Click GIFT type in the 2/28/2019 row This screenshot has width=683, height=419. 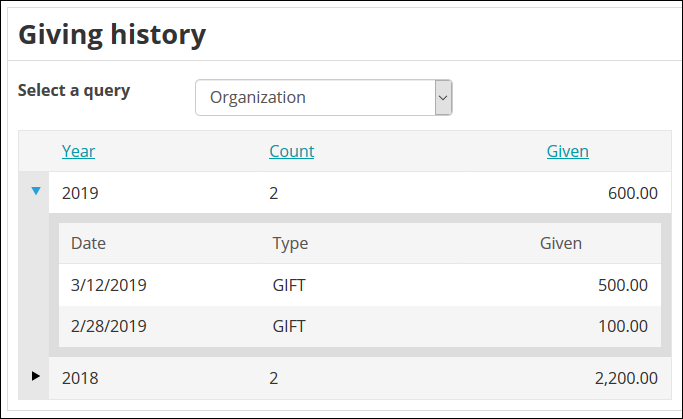click(289, 326)
